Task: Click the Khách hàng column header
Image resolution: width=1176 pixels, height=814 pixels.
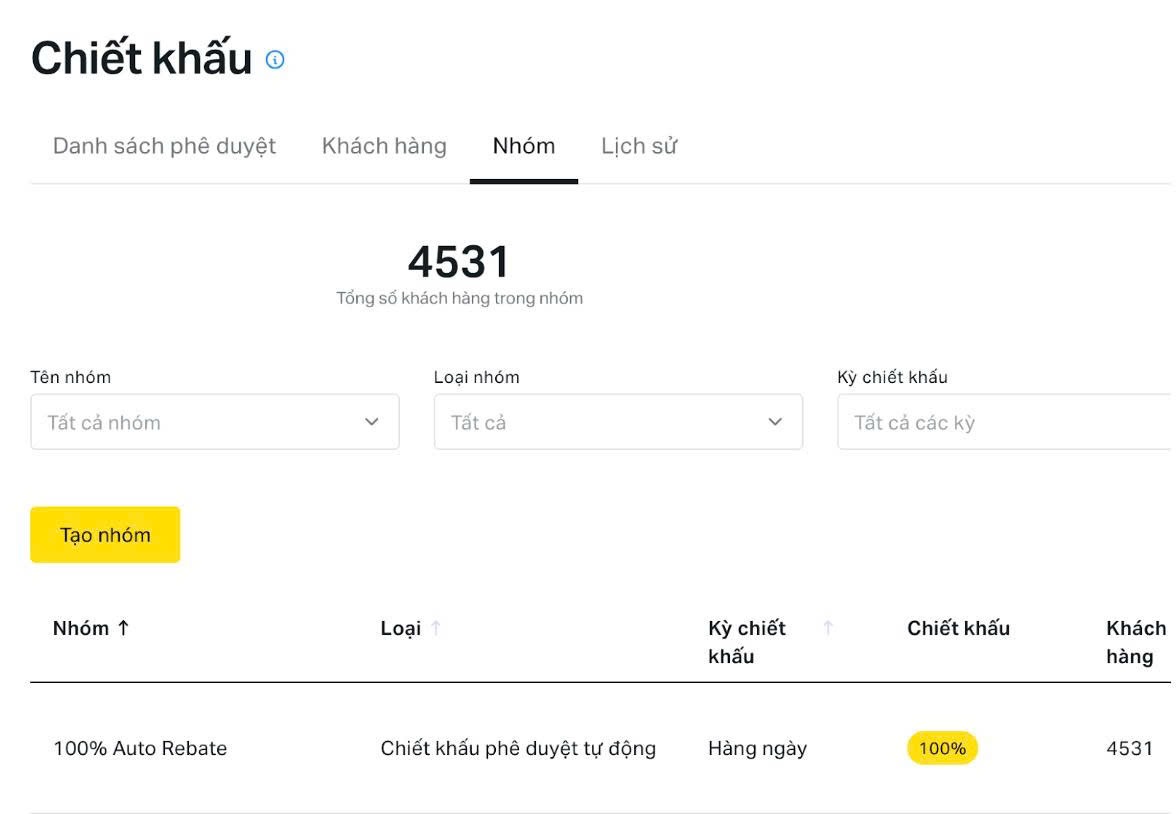Action: [x=1135, y=642]
